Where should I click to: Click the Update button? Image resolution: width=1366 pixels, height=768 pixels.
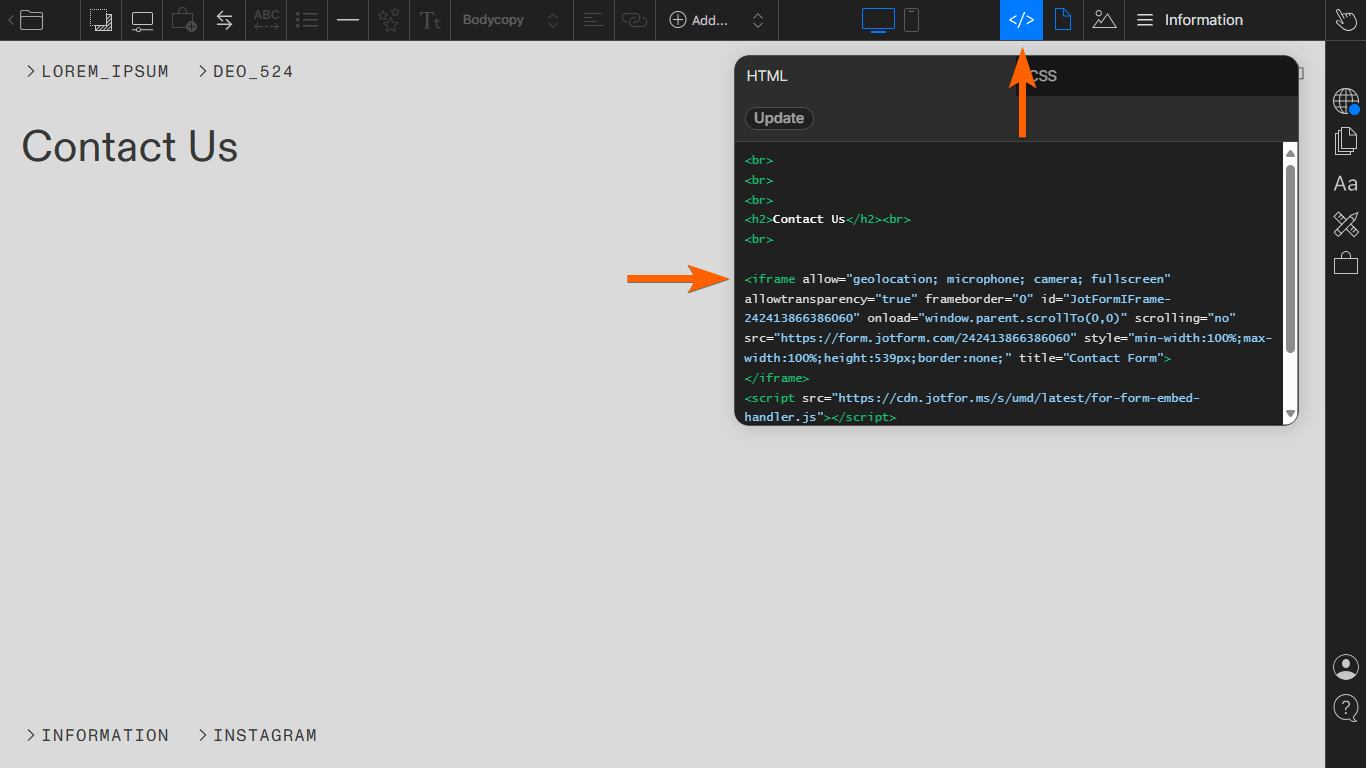779,118
